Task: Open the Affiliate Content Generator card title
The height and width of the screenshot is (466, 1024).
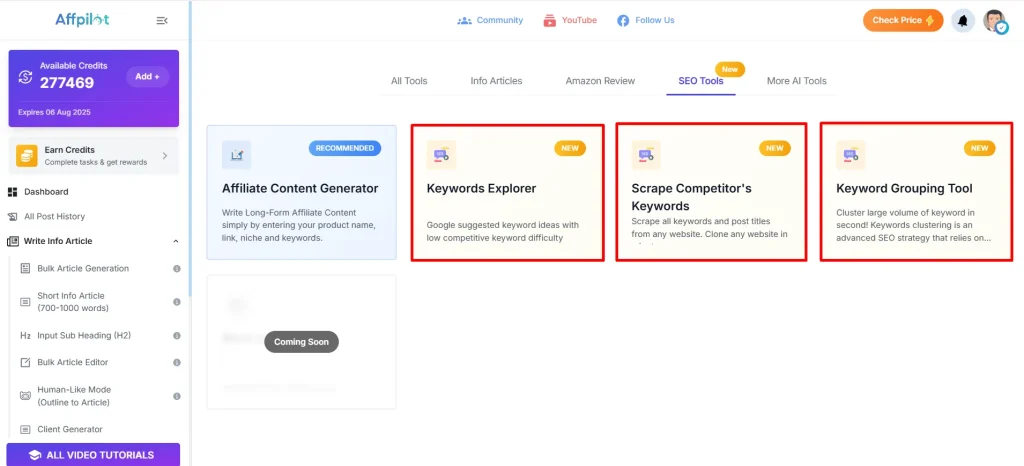Action: click(x=300, y=189)
